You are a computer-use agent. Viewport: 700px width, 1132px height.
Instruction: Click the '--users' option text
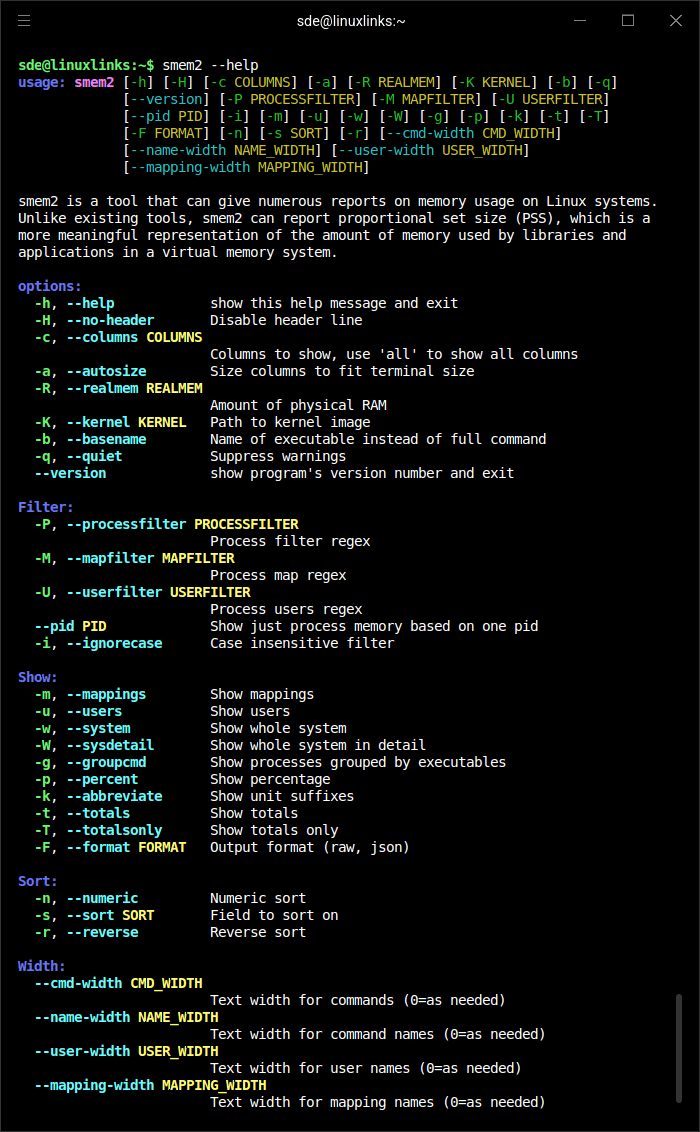94,711
